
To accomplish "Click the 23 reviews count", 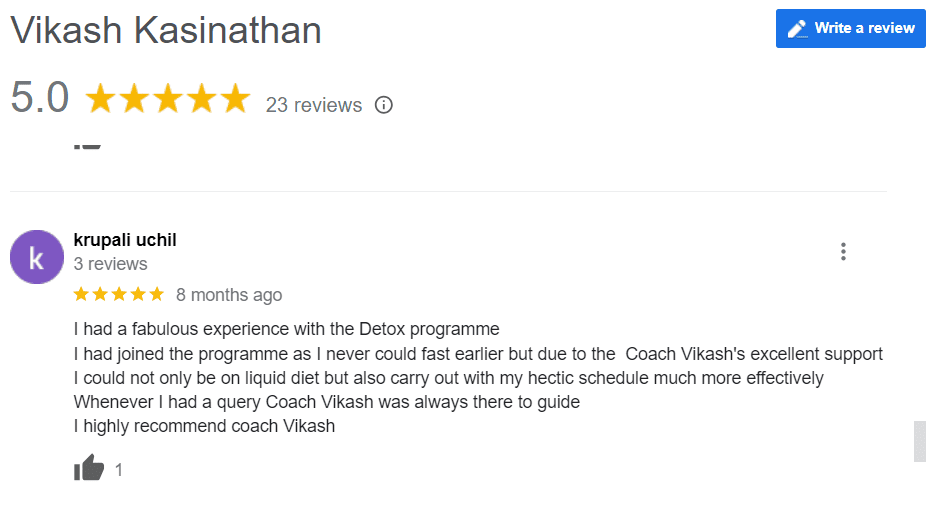I will (314, 105).
